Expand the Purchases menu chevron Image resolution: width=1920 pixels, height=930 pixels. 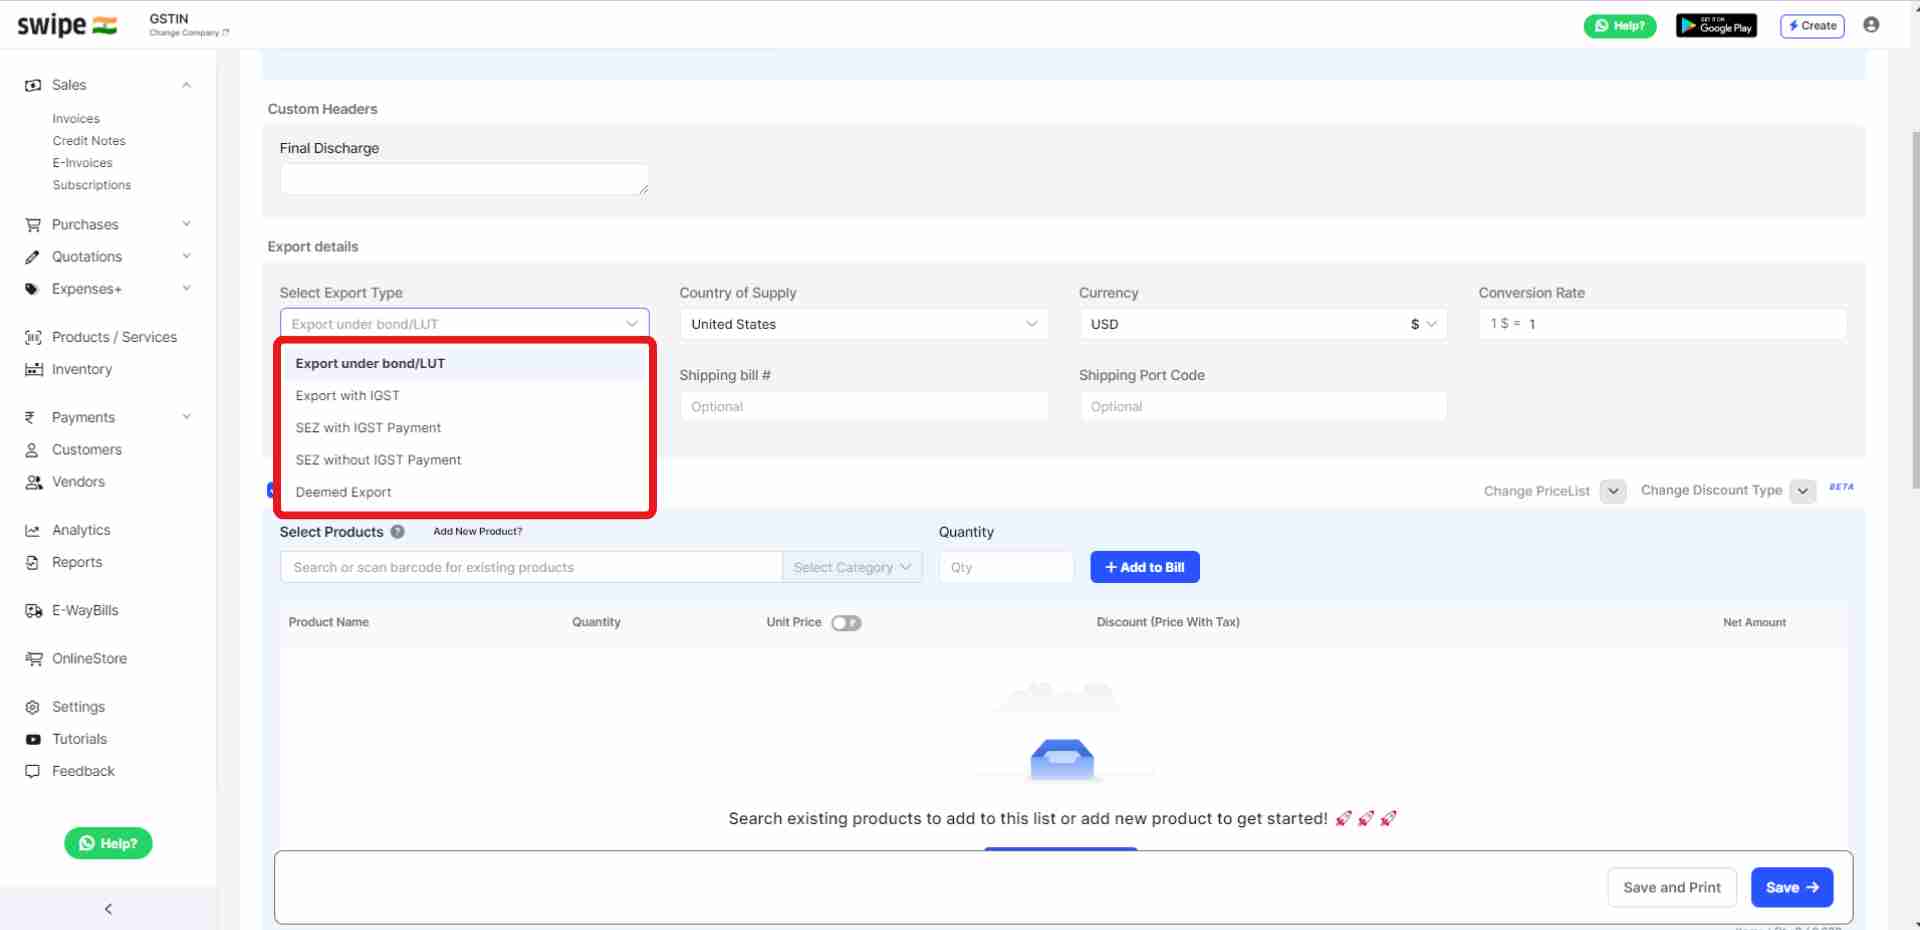click(x=186, y=224)
